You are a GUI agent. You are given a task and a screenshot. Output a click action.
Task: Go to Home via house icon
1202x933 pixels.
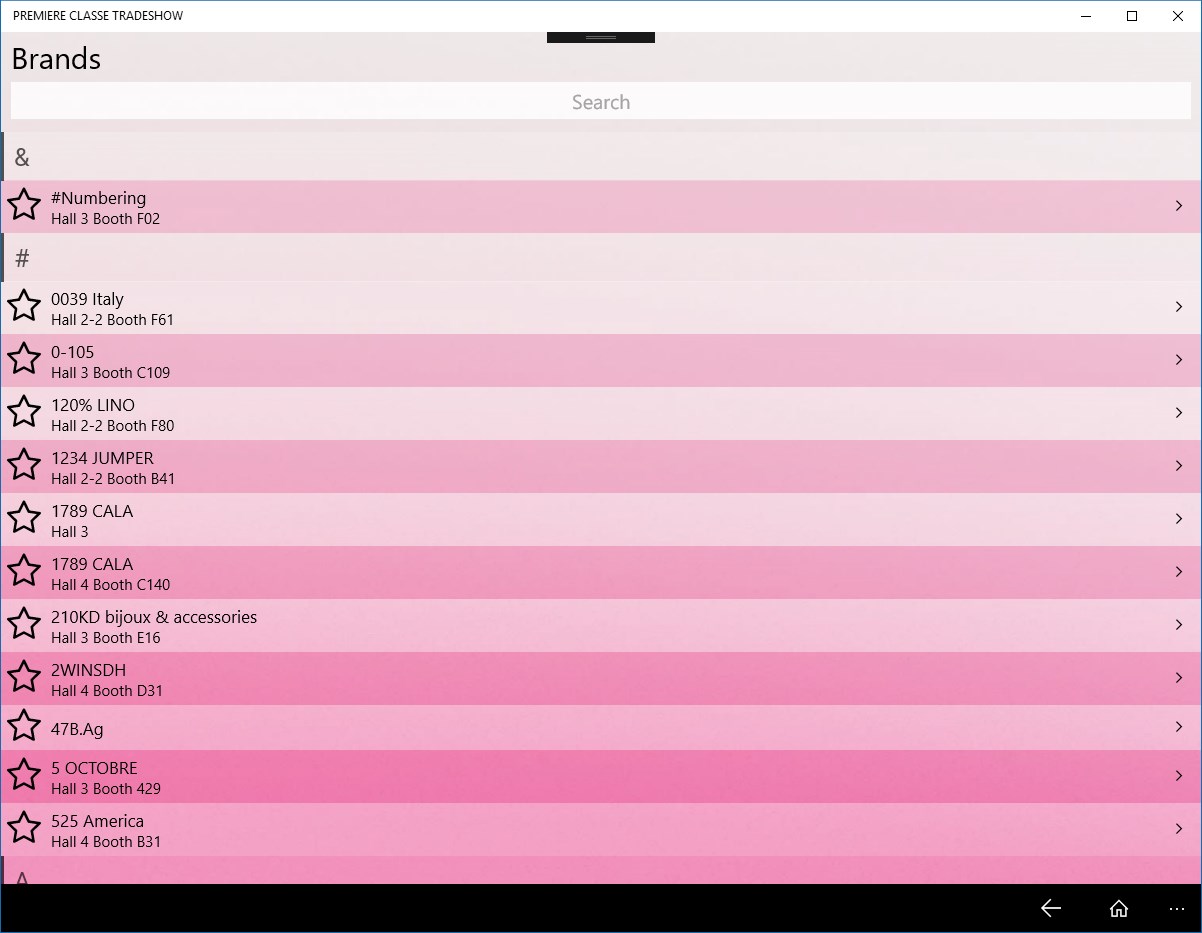point(1119,908)
